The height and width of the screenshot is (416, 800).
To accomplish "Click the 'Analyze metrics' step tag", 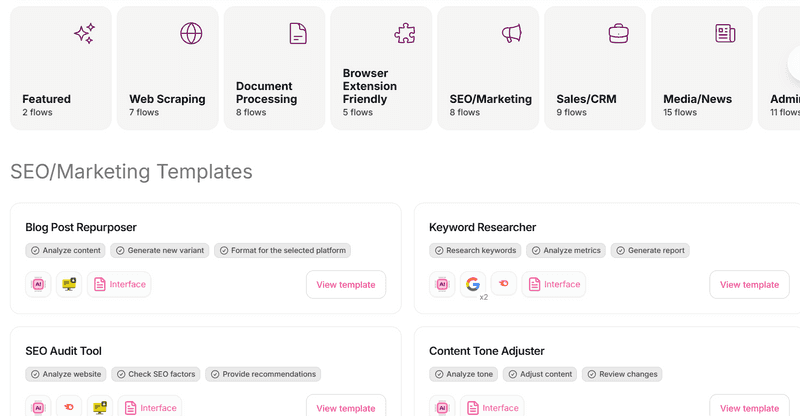I will [566, 251].
